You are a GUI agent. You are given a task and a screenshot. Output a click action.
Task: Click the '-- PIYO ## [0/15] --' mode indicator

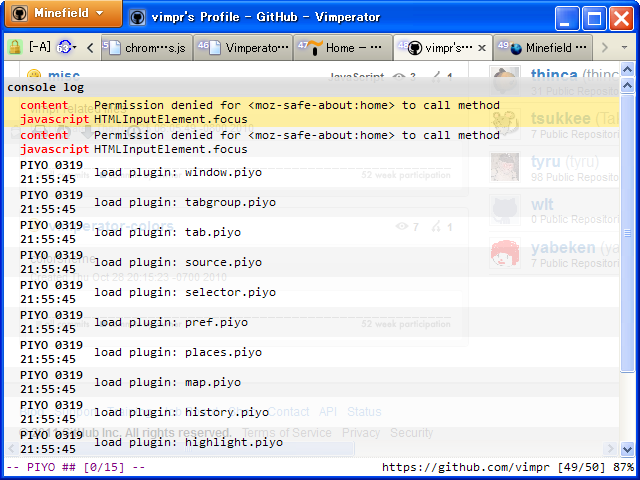[x=76, y=467]
